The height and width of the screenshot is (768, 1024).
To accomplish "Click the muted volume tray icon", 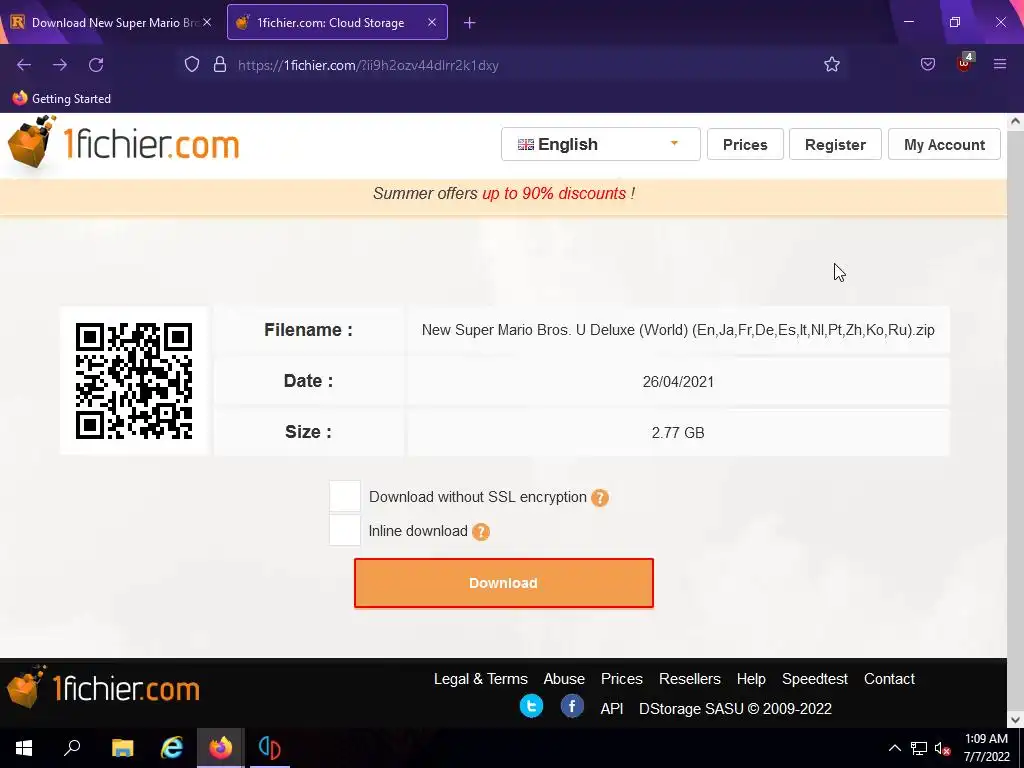I will click(x=942, y=748).
